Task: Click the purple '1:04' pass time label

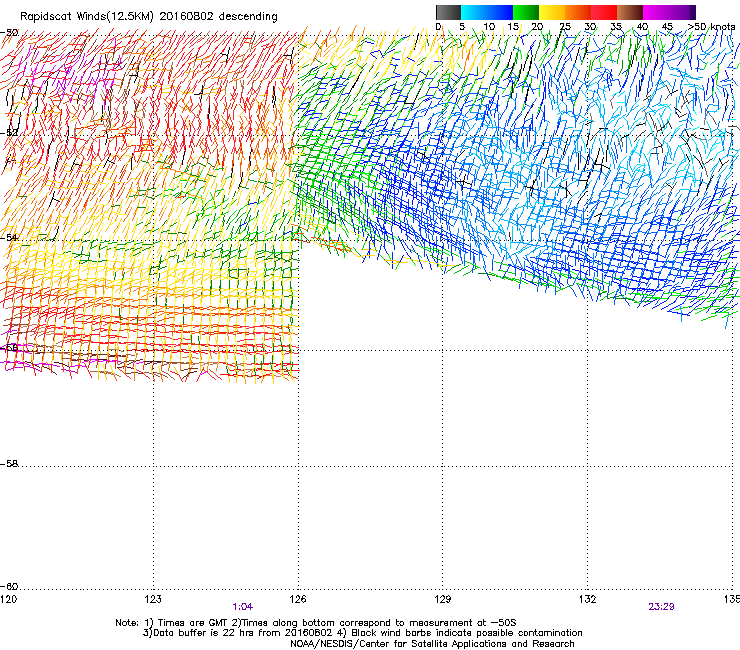Action: click(x=243, y=607)
